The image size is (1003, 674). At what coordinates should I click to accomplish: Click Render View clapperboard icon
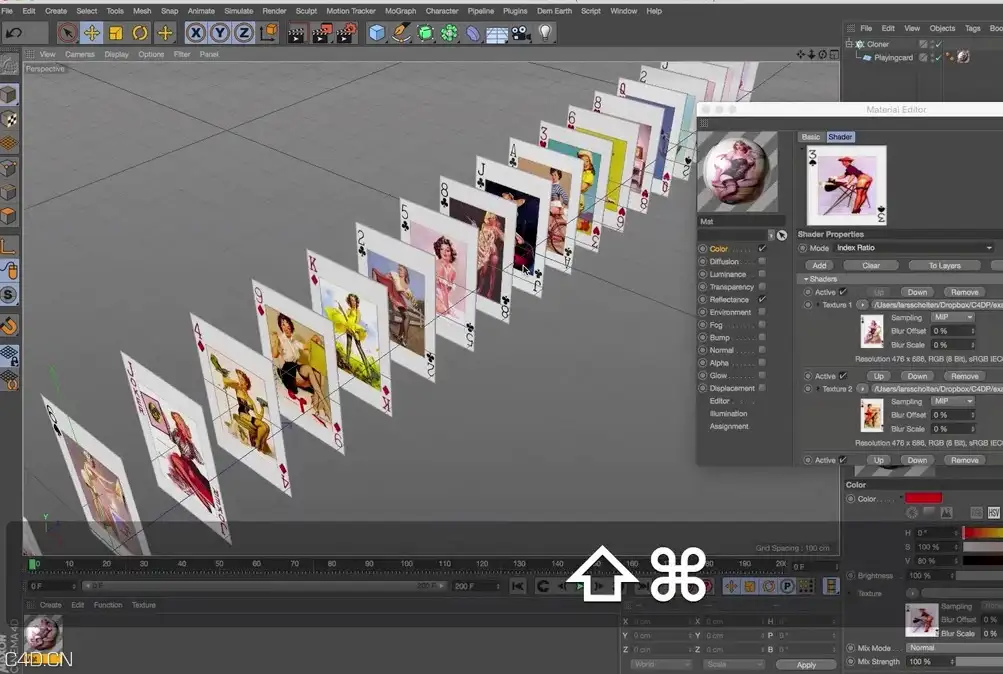pos(296,33)
